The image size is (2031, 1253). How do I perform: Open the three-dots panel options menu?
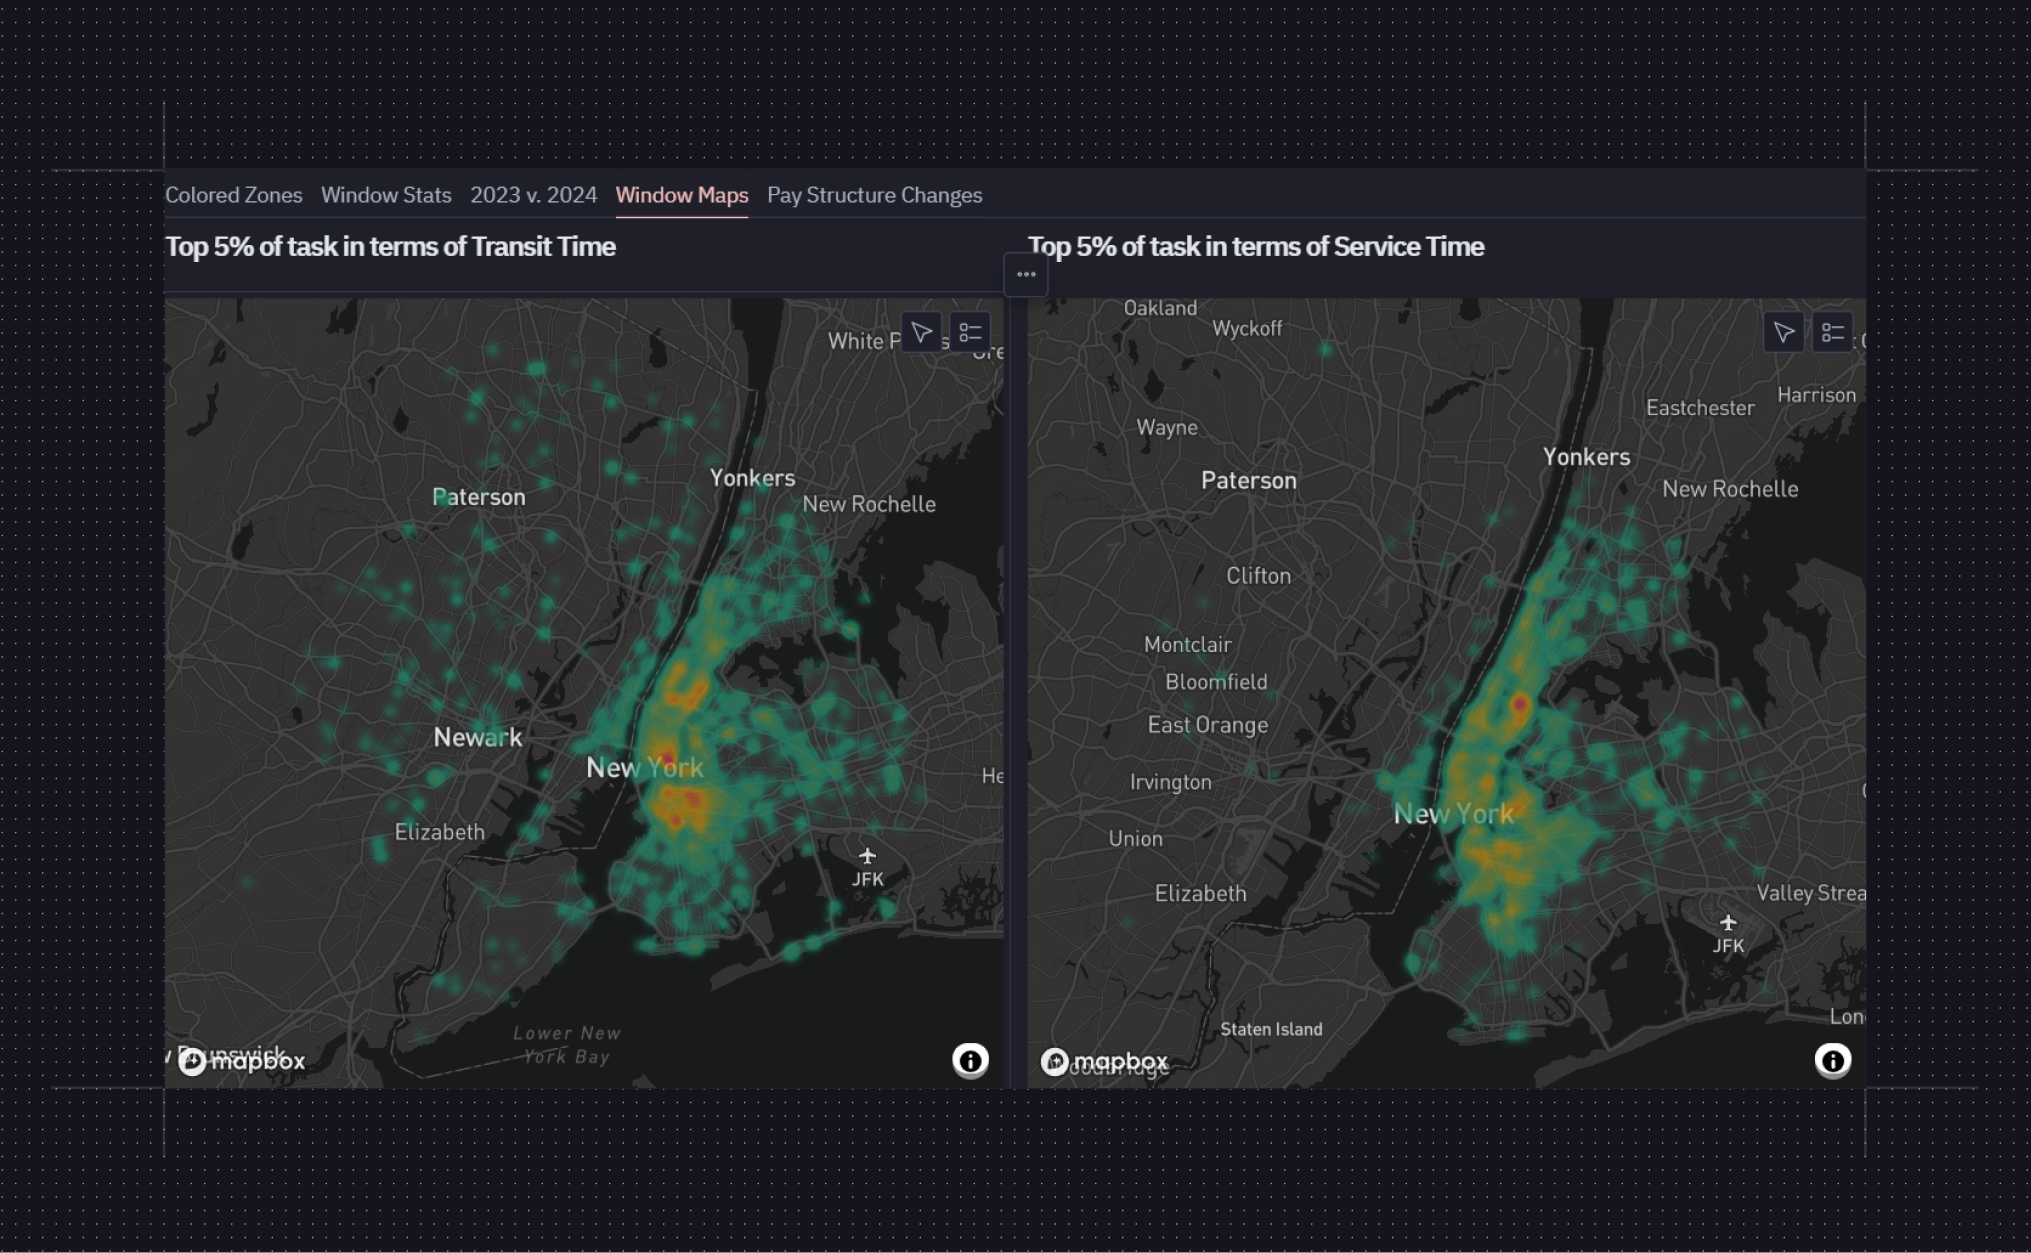pyautogui.click(x=1026, y=274)
